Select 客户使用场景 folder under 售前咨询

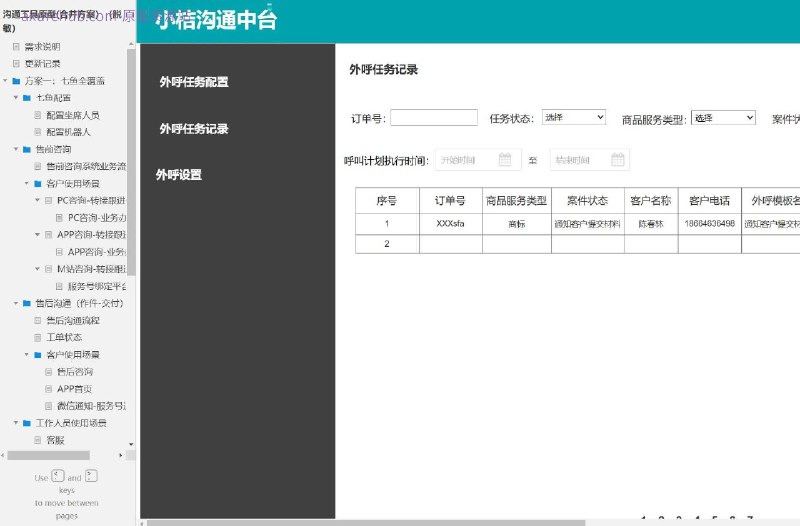tap(72, 184)
